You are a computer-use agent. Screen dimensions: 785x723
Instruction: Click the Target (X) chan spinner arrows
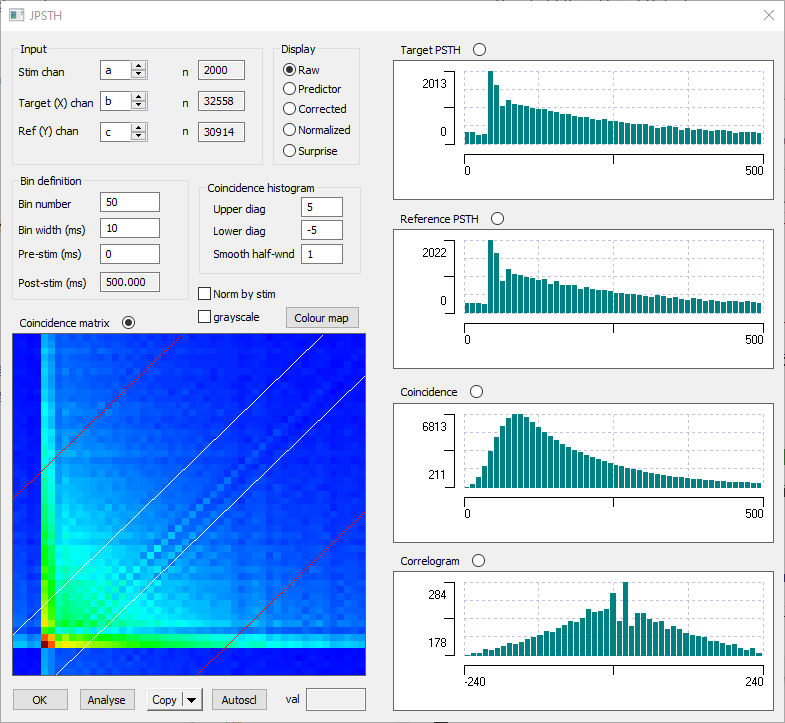(x=139, y=102)
